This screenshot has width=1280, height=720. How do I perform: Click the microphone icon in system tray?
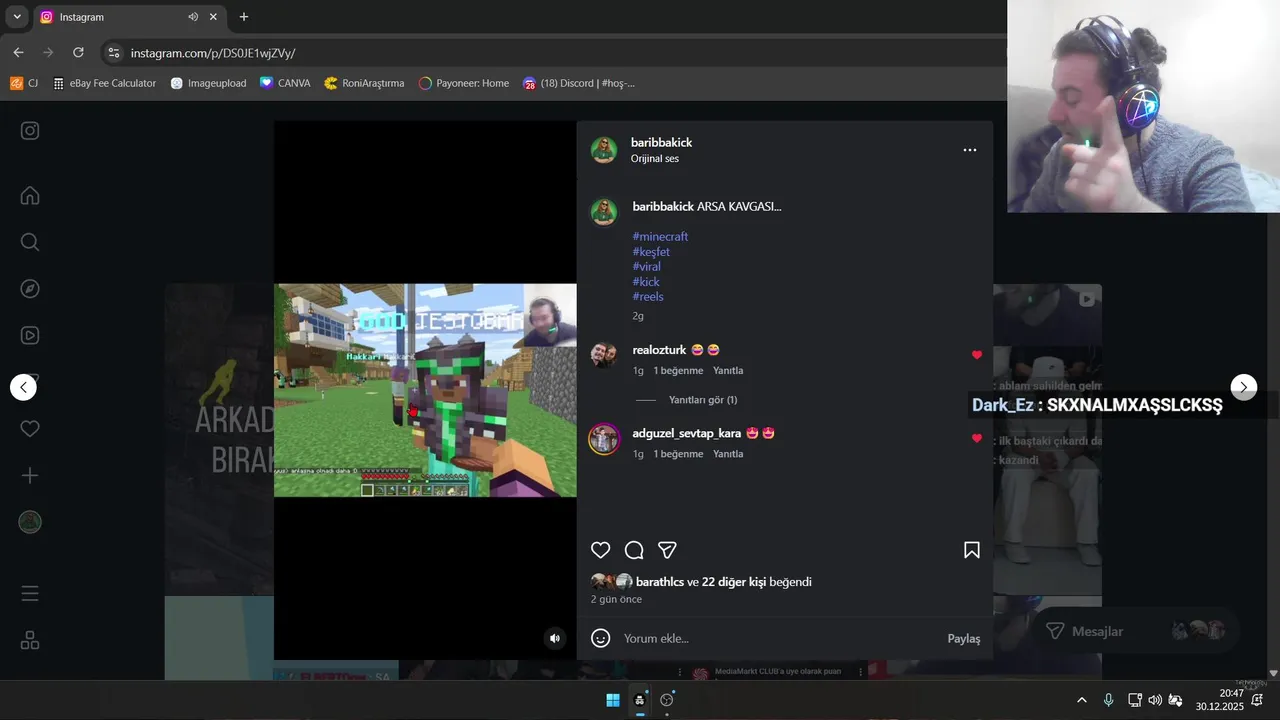(x=1108, y=700)
